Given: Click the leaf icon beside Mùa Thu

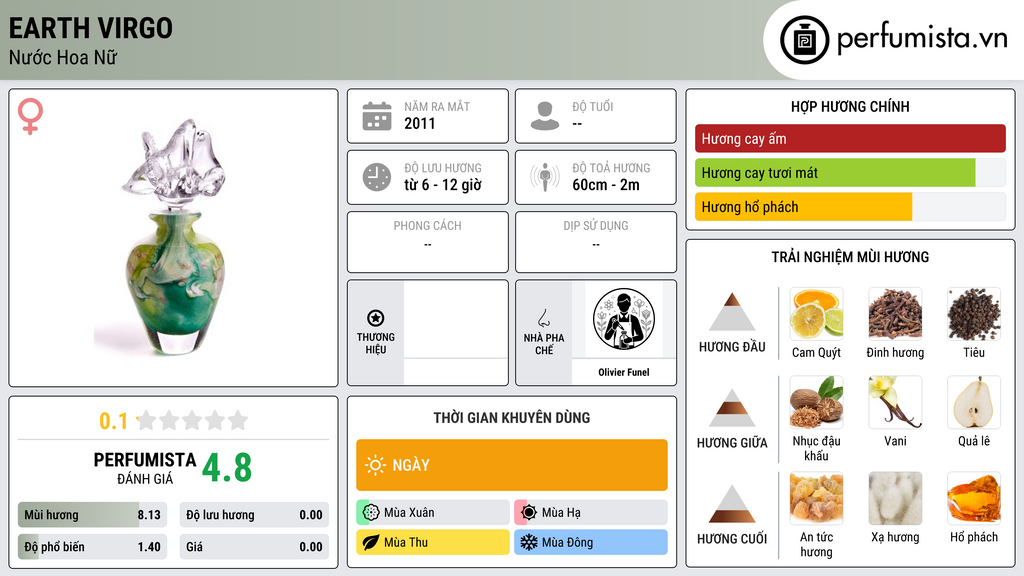Looking at the screenshot, I should (371, 542).
